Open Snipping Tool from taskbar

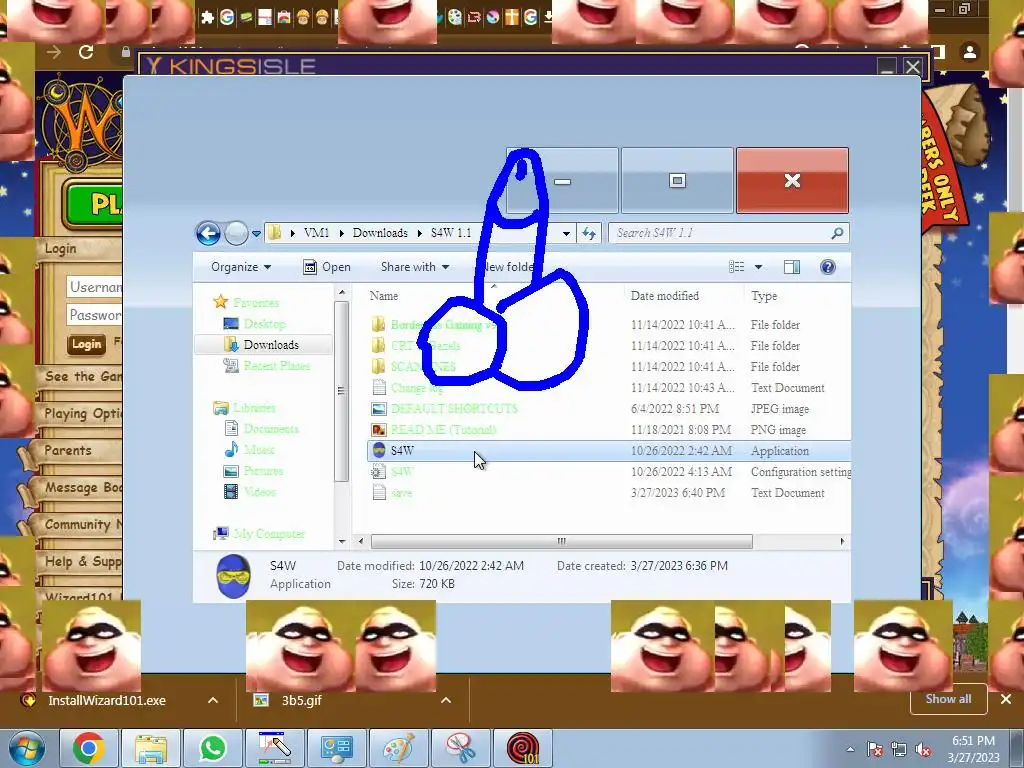coord(460,748)
